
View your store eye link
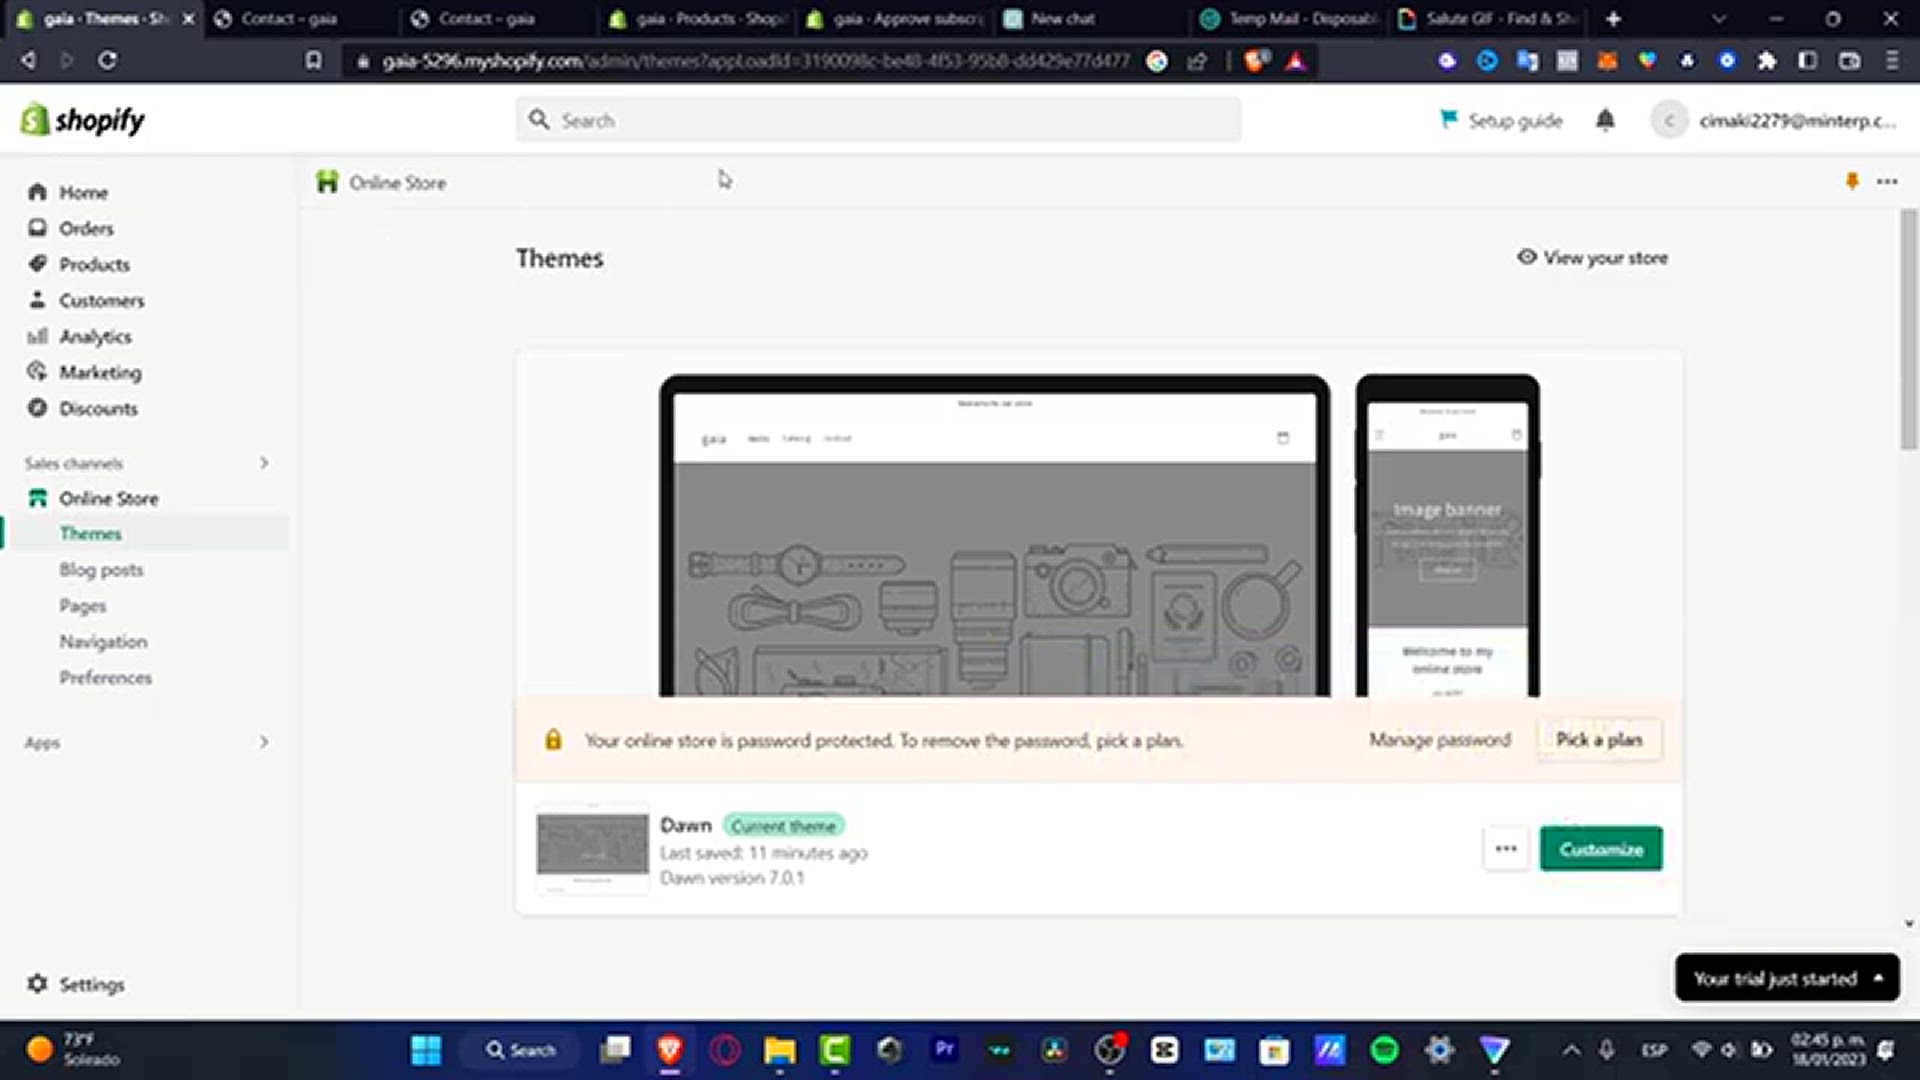1592,258
